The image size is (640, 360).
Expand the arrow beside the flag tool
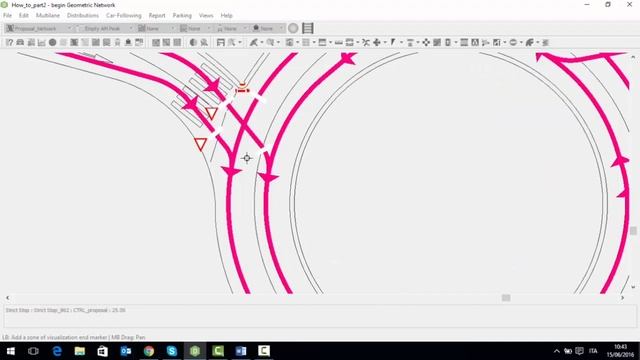click(401, 42)
